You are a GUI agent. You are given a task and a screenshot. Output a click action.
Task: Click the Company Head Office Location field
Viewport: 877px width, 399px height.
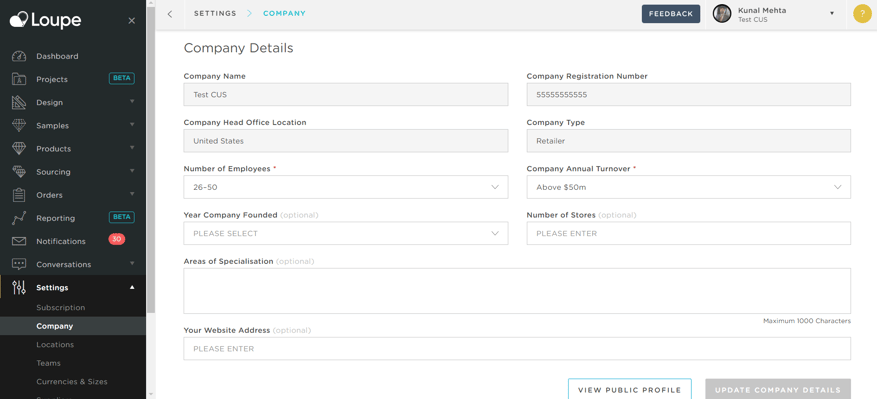(x=346, y=141)
